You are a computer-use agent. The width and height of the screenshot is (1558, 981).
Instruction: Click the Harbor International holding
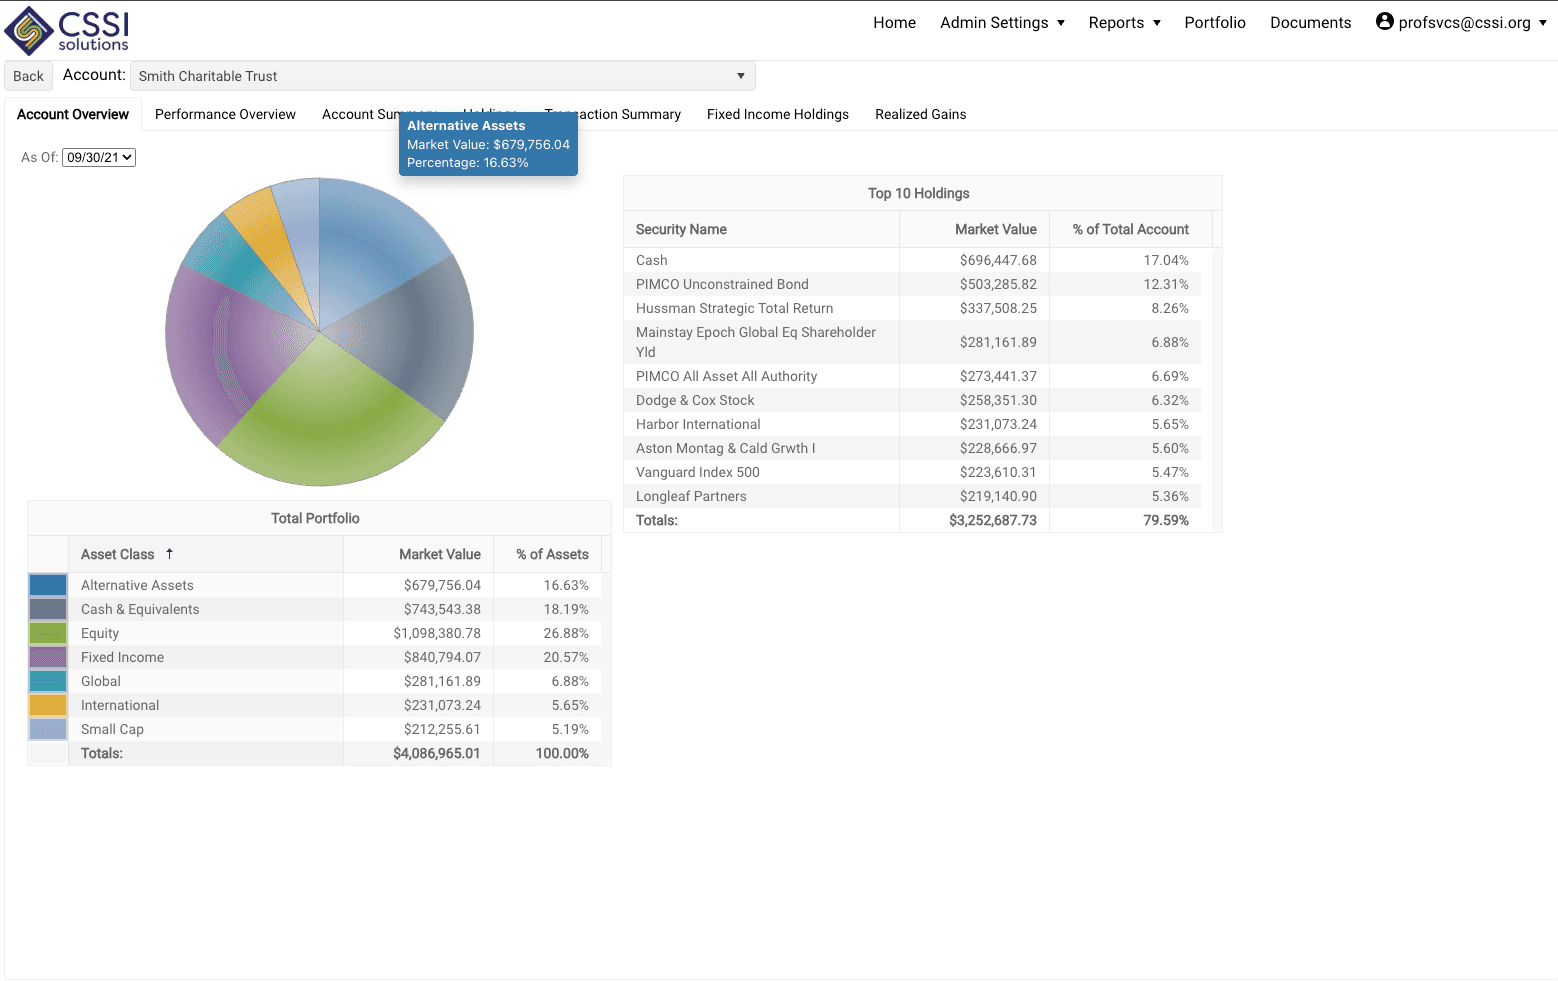tap(698, 424)
